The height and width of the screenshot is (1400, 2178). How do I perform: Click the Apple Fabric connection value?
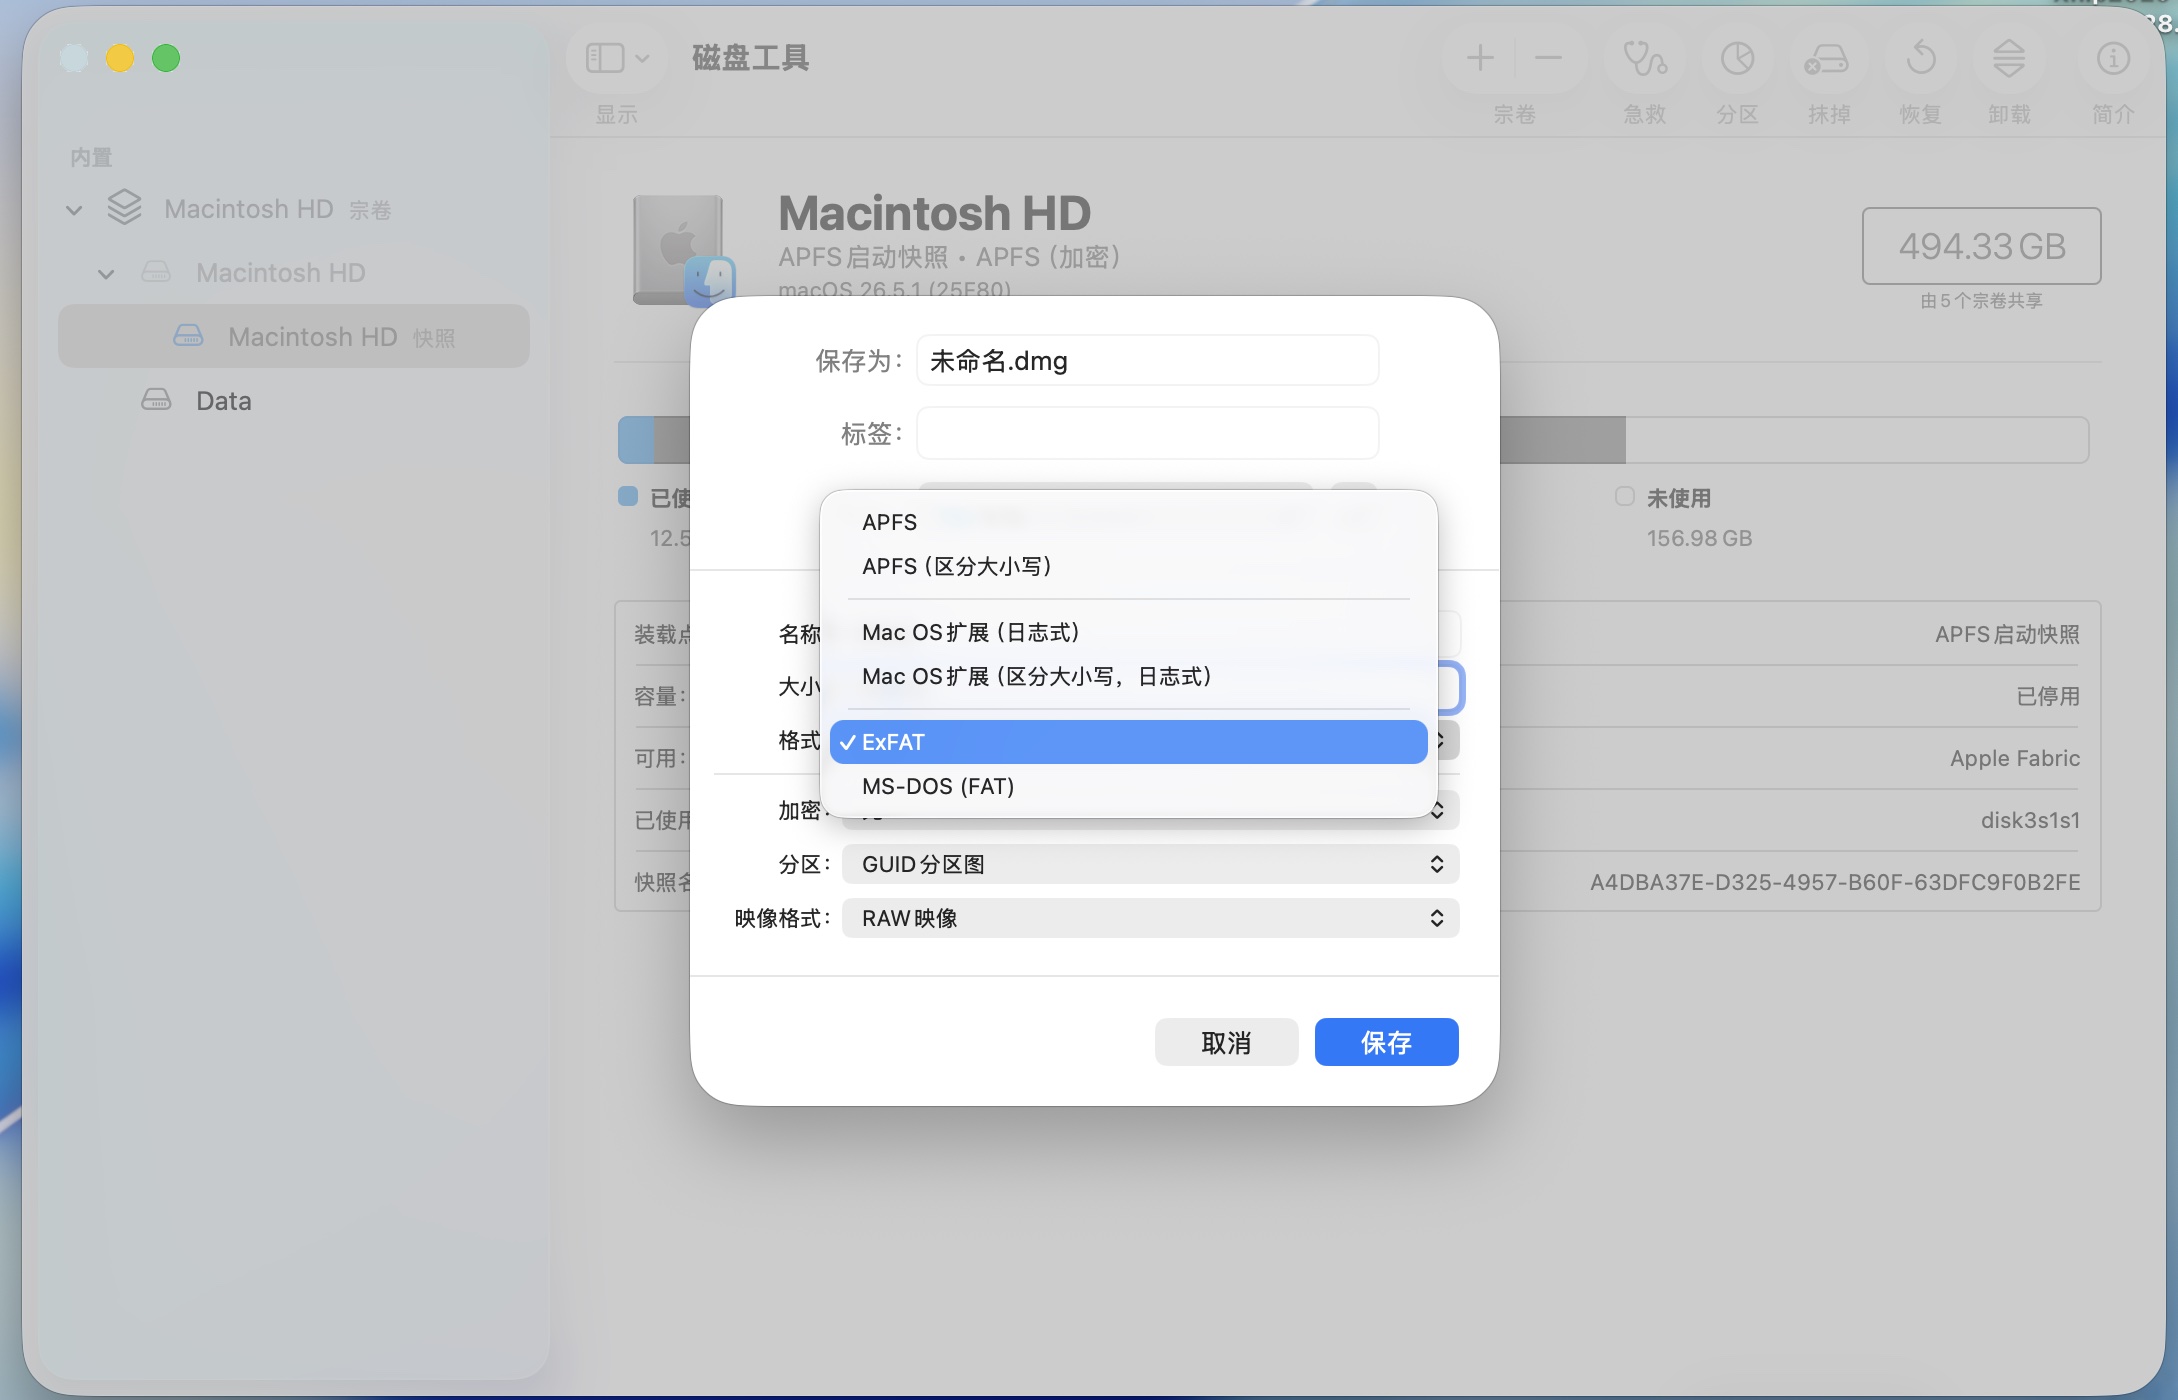tap(2014, 758)
